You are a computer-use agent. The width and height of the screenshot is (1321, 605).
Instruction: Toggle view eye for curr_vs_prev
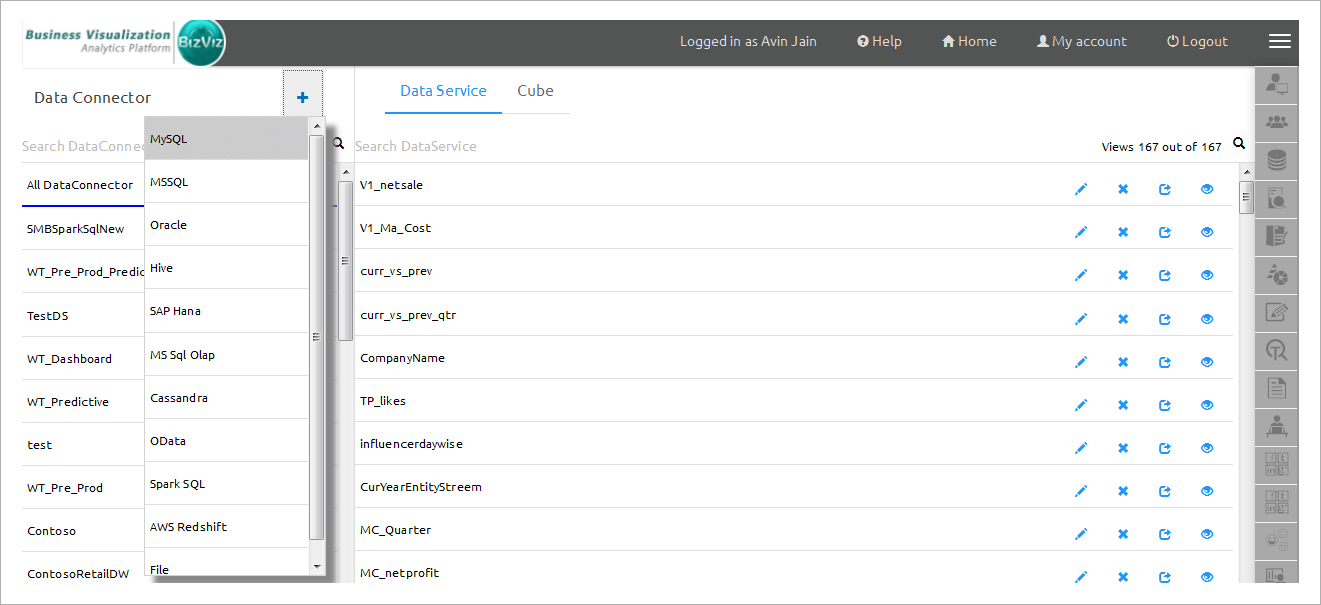point(1207,275)
